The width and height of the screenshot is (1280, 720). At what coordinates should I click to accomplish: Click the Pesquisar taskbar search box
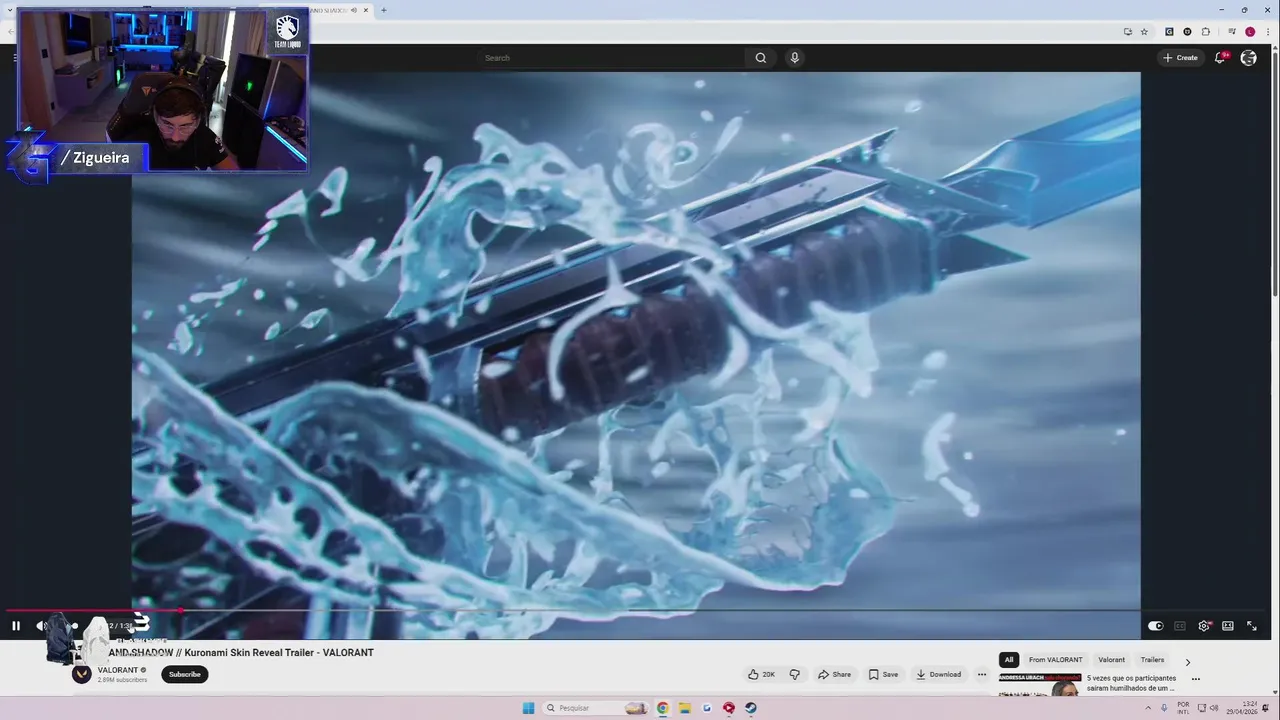click(x=597, y=708)
